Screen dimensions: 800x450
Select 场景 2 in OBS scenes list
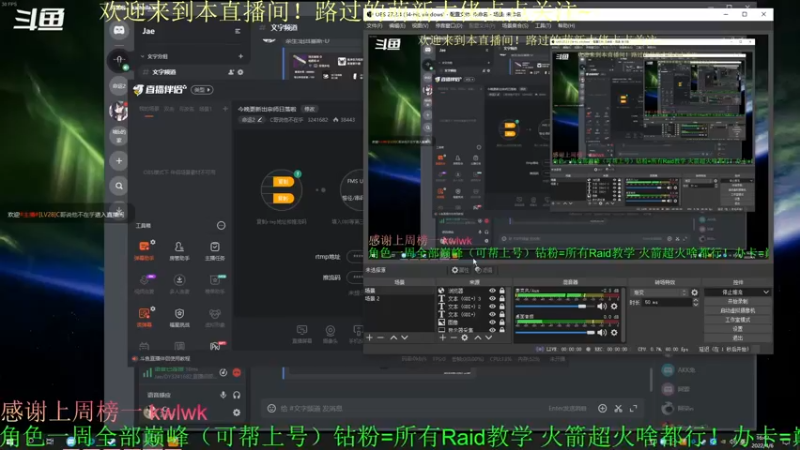coord(398,298)
